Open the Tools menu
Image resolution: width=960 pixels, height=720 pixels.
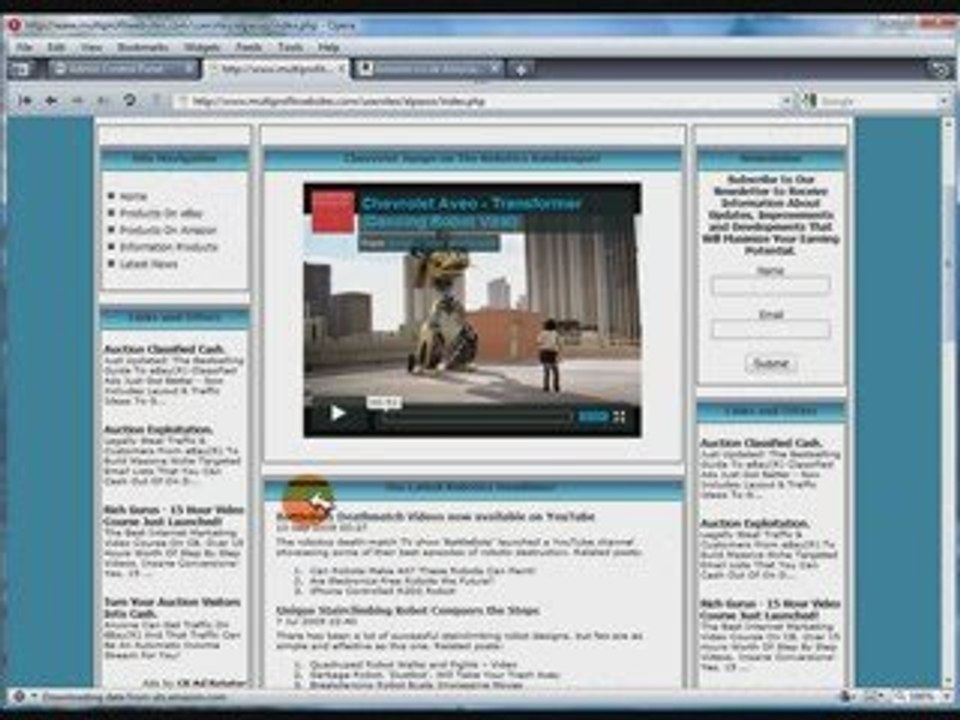(290, 47)
